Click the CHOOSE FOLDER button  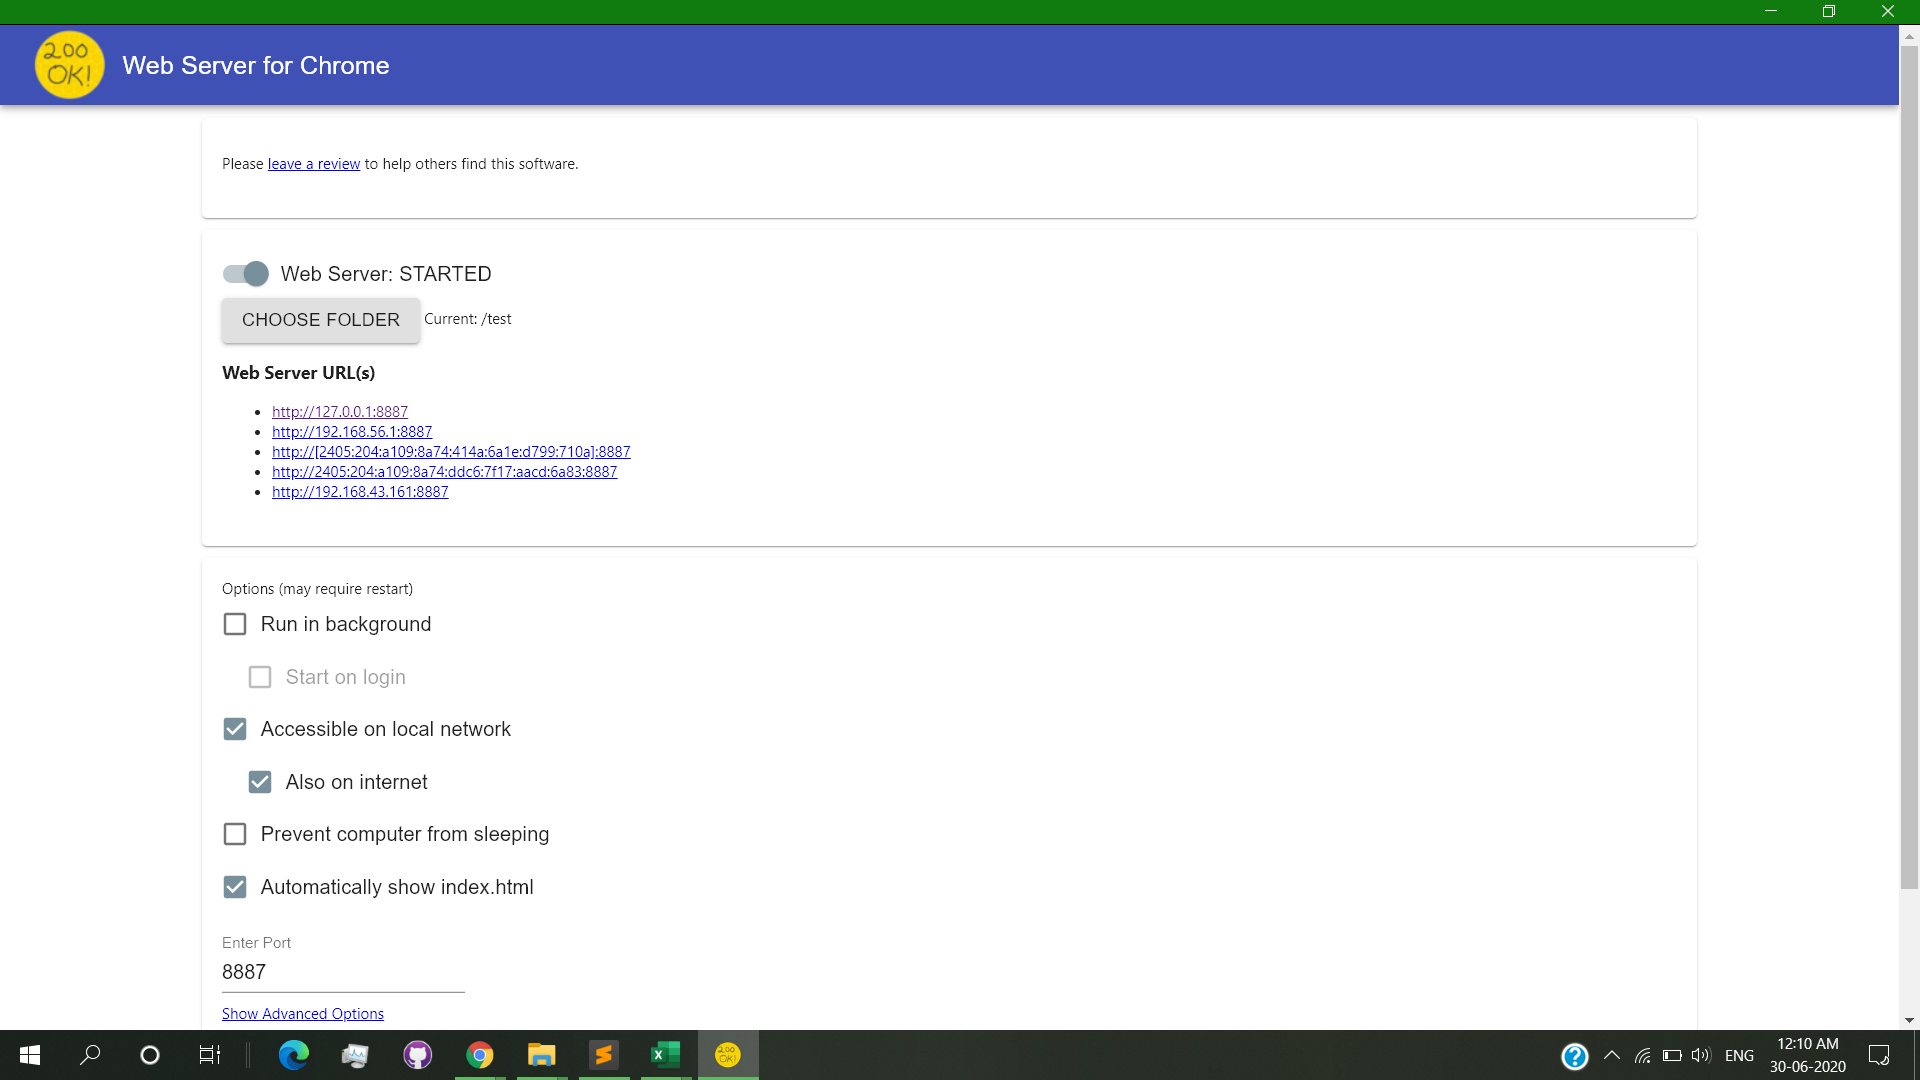coord(320,320)
